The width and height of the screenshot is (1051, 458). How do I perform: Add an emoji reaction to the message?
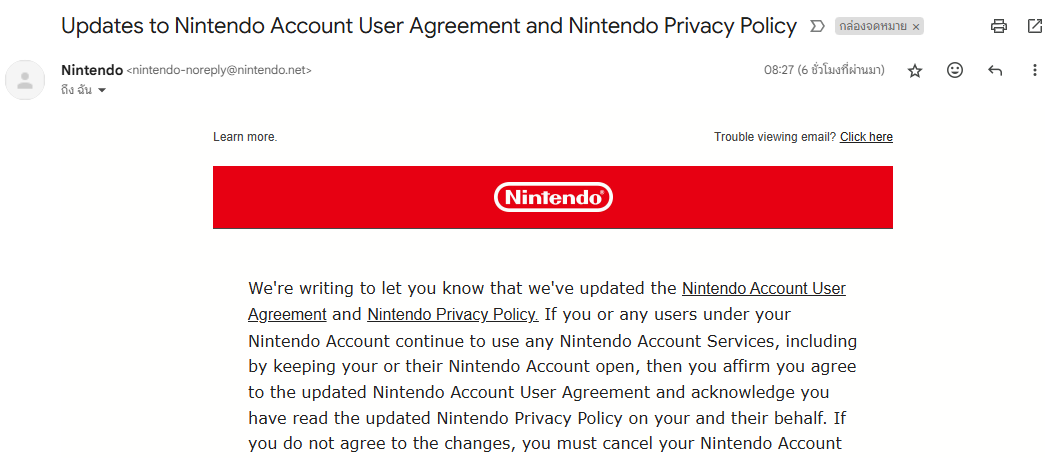pyautogui.click(x=954, y=70)
